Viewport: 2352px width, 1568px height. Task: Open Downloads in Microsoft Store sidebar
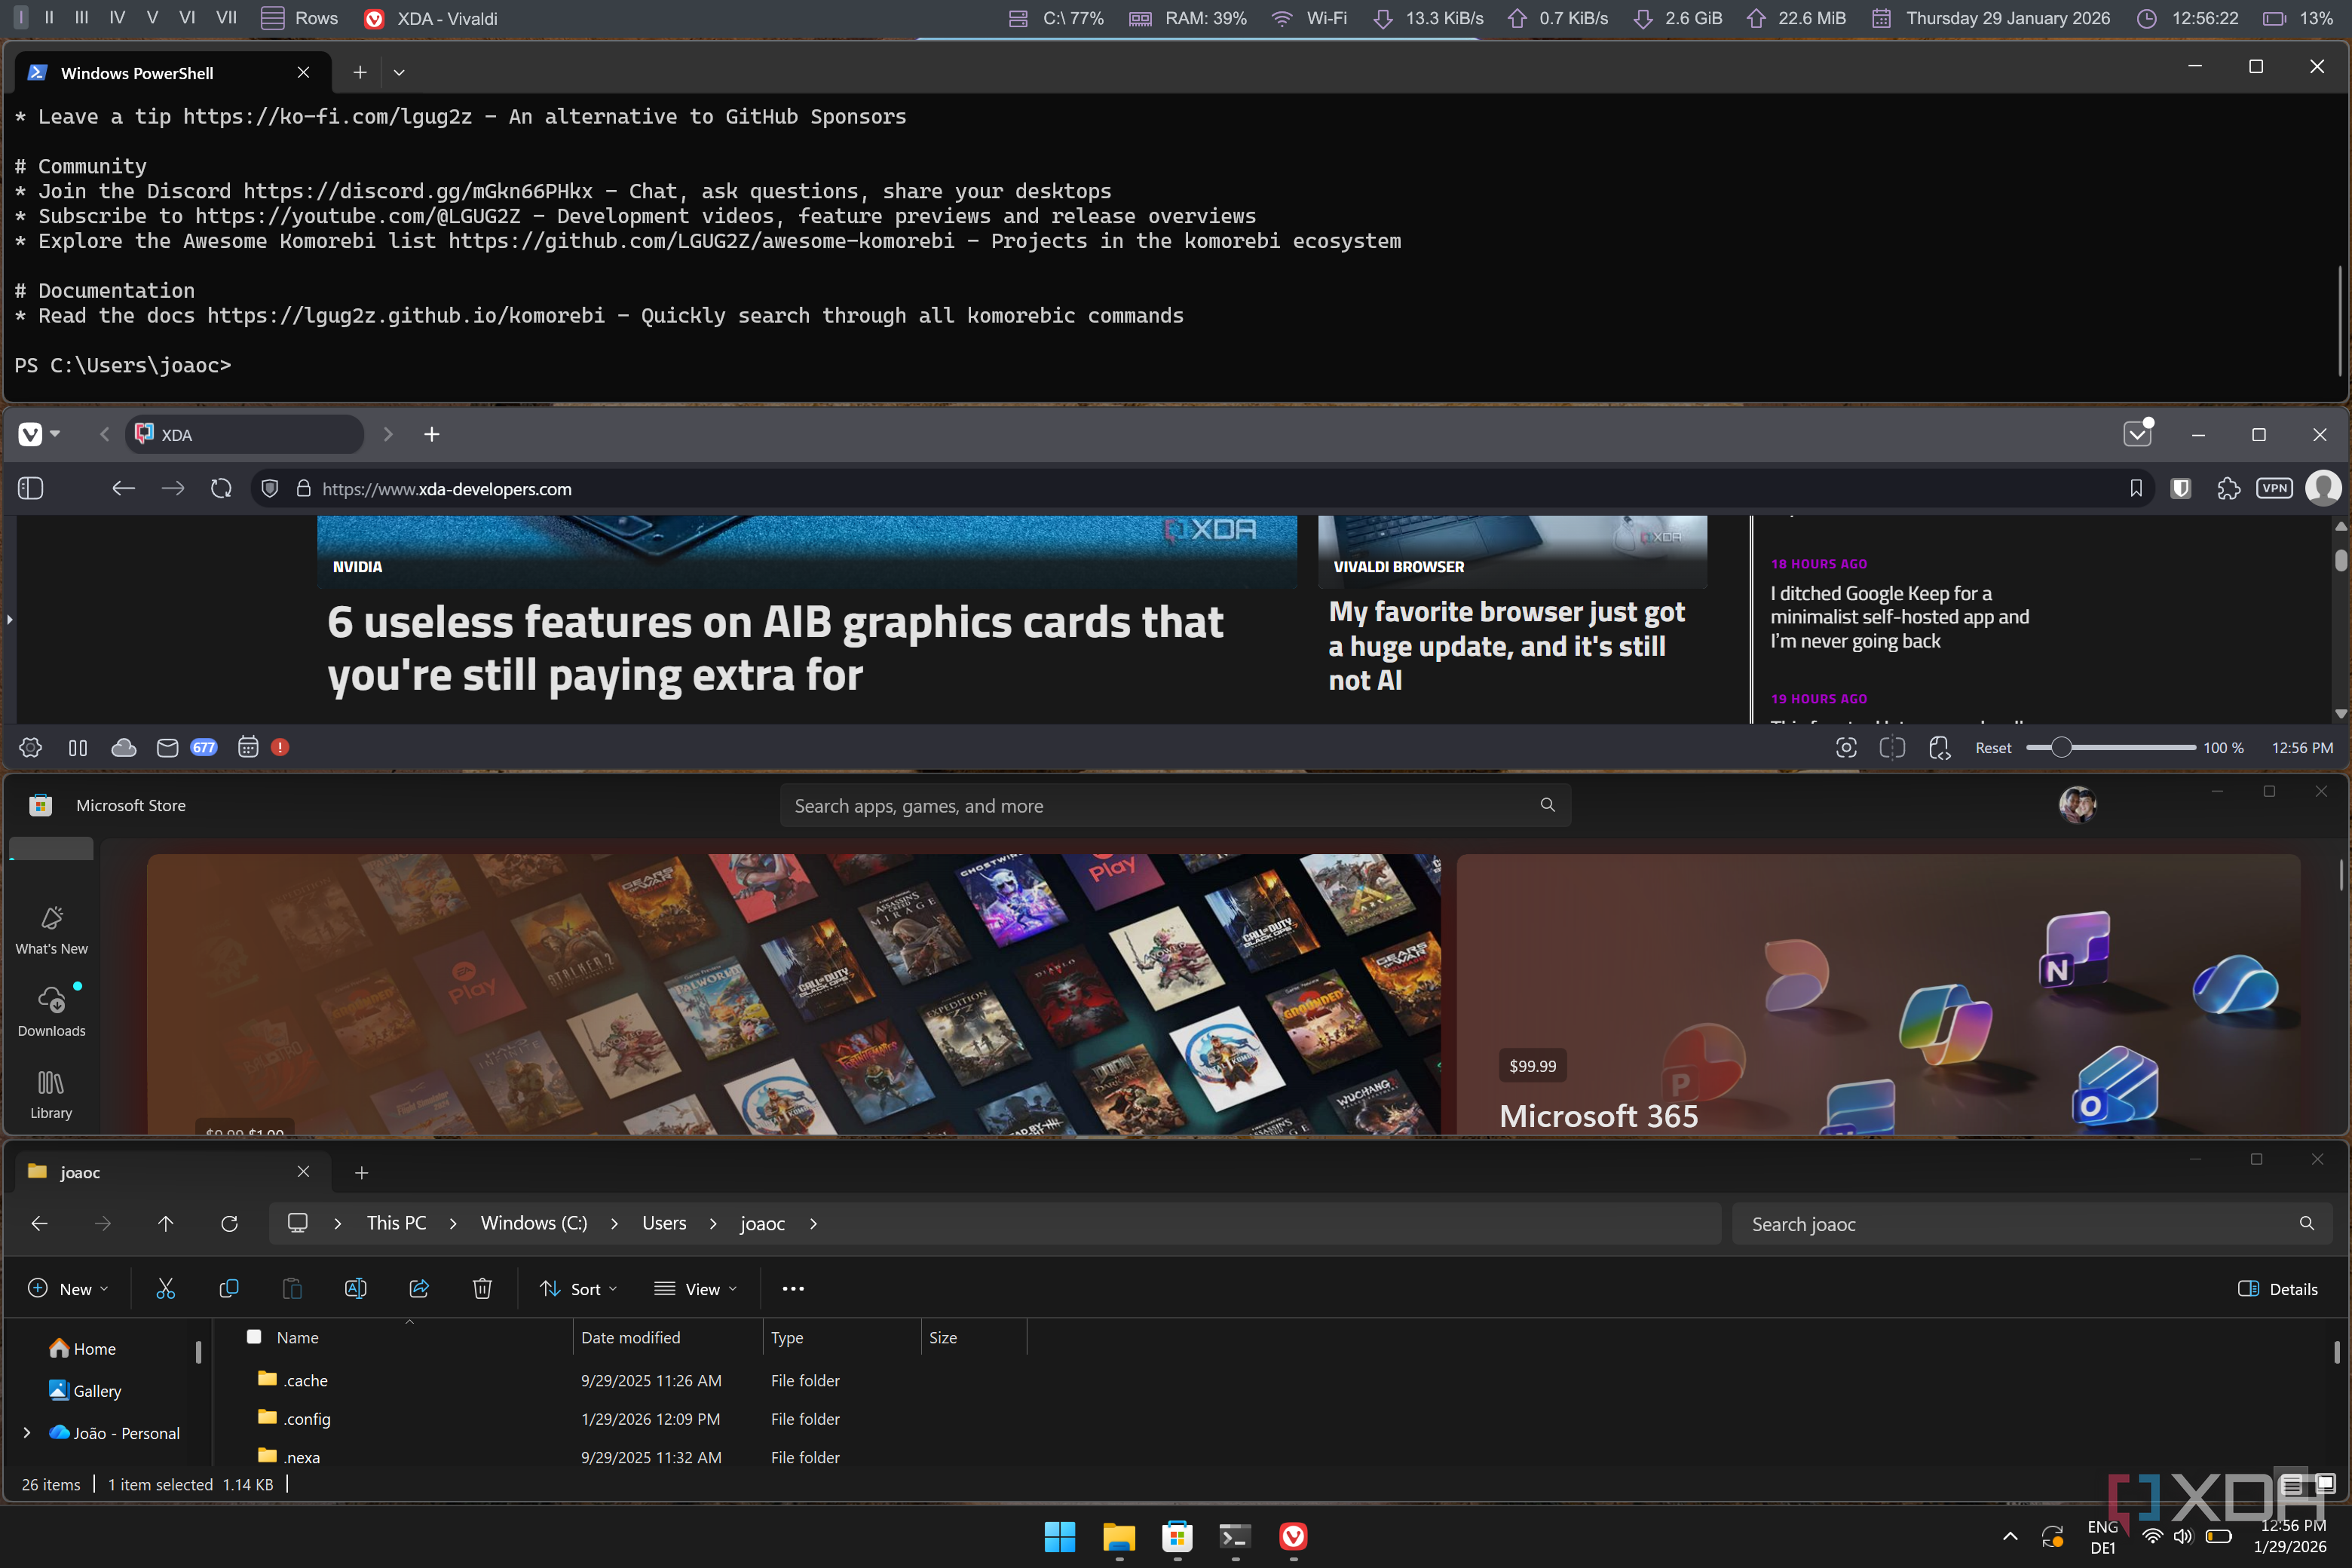click(51, 1012)
